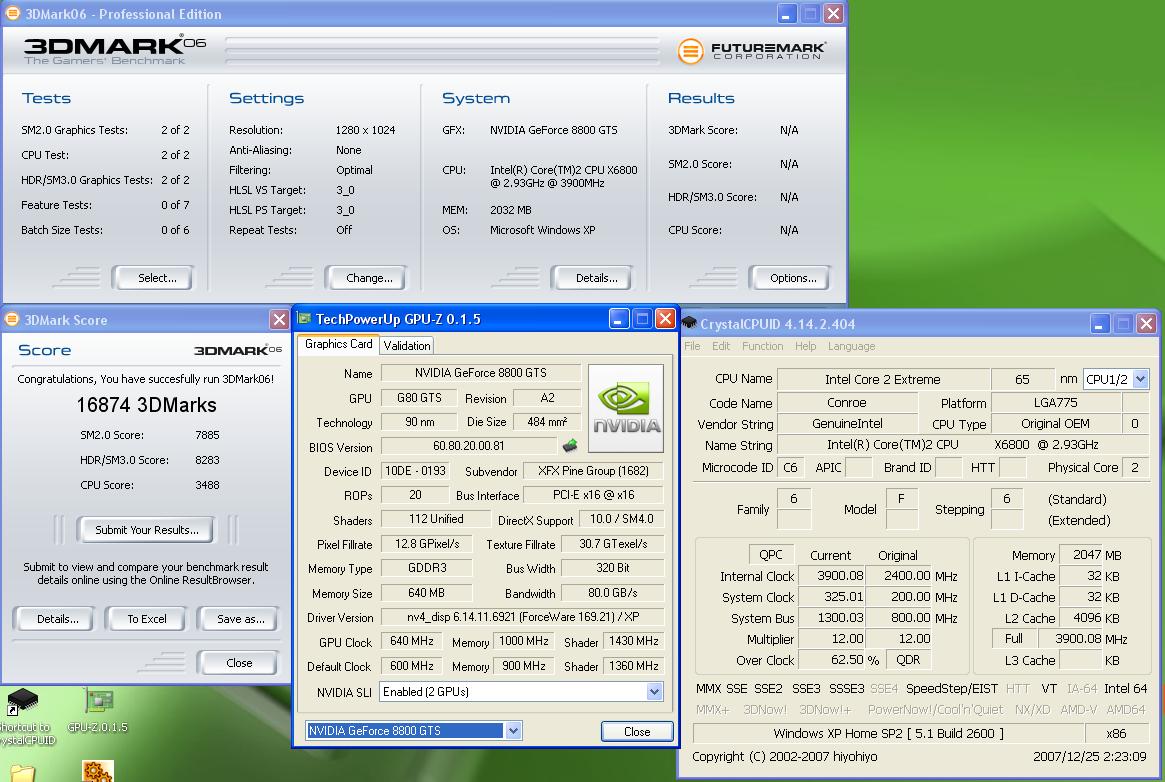Click the L2 Cache 4096 value
1165x782 pixels.
(x=1081, y=618)
